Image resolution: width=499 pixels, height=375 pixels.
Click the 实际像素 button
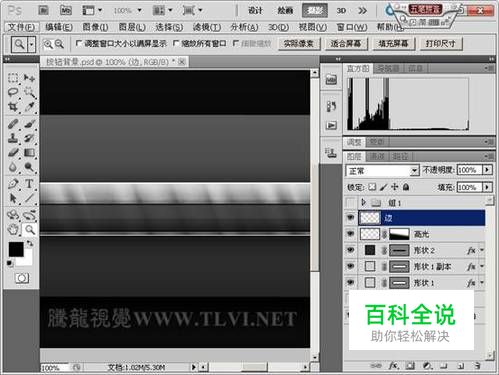(299, 44)
